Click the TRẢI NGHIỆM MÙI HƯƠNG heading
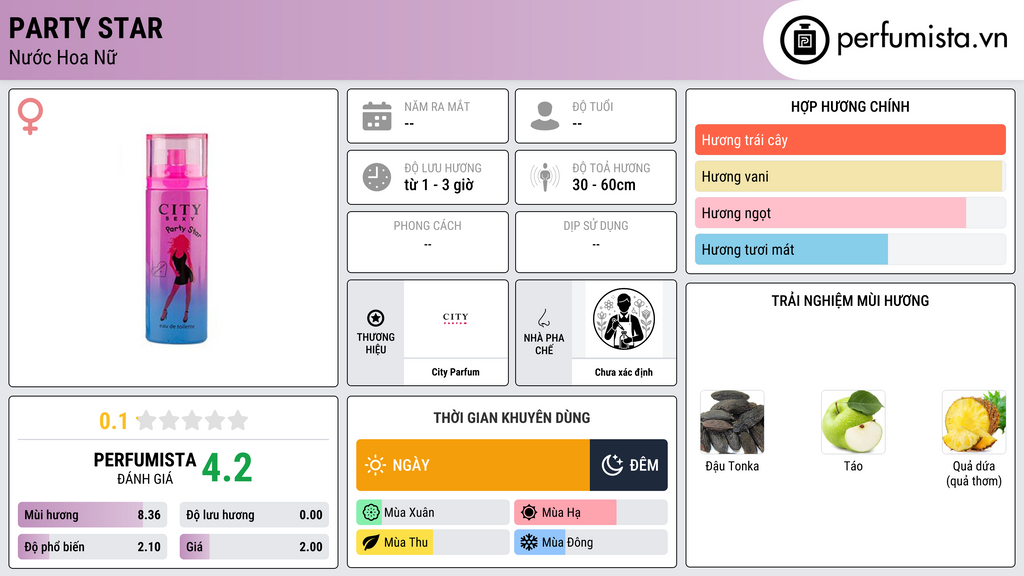Viewport: 1024px width, 576px height. click(x=850, y=301)
